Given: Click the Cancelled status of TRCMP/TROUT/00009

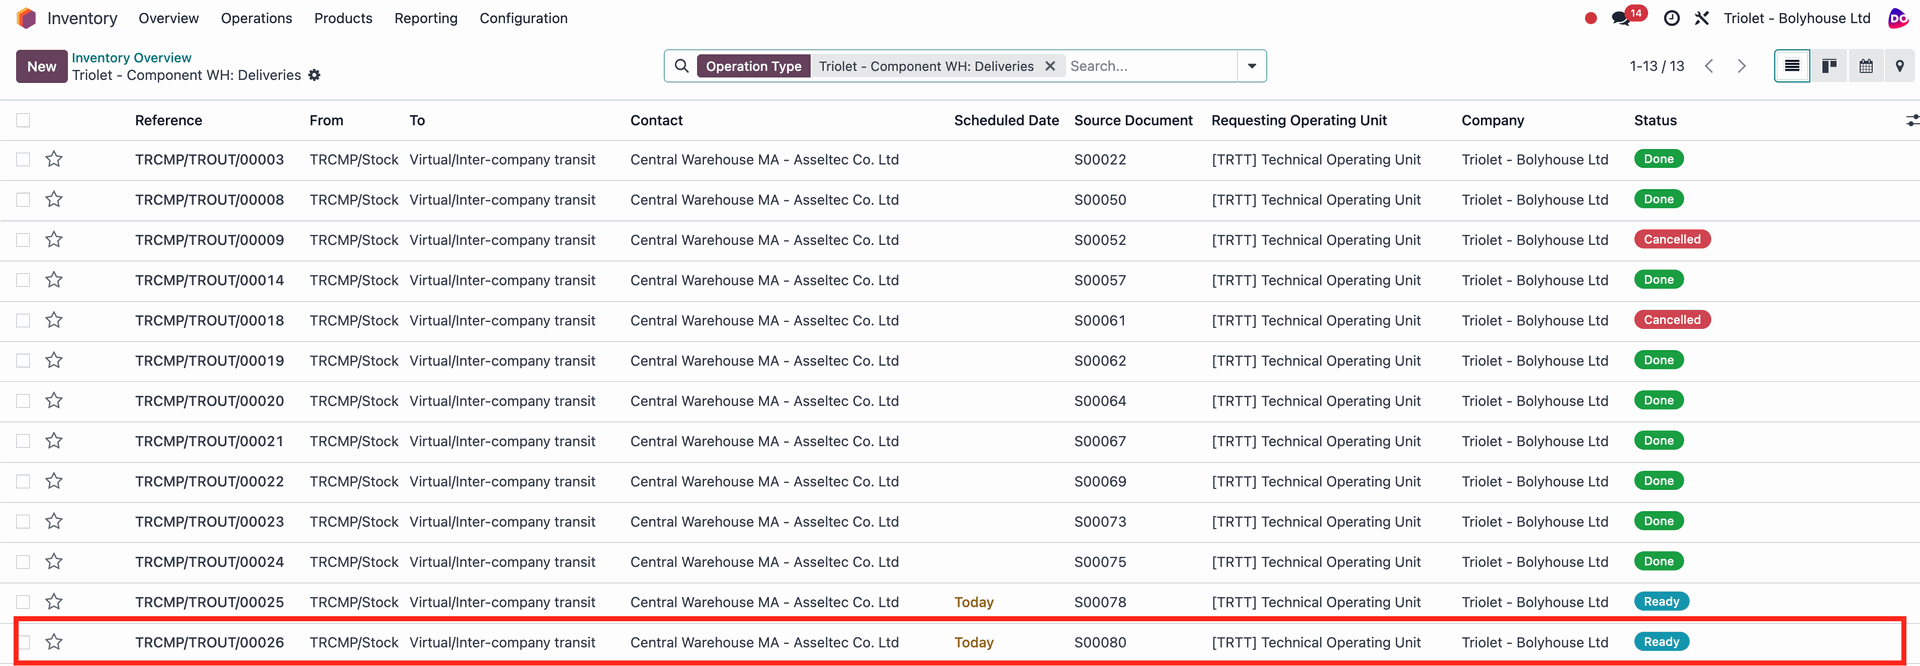Looking at the screenshot, I should [1672, 239].
